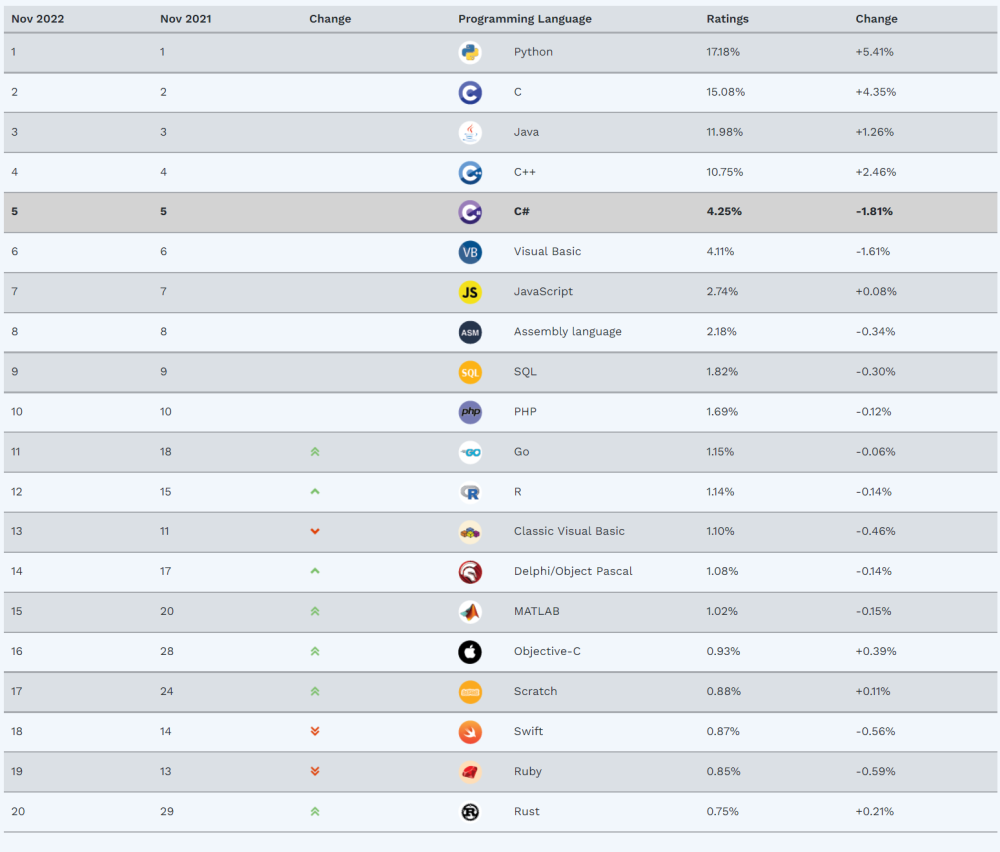The width and height of the screenshot is (1000, 852).
Task: Click the Python logo icon
Action: [469, 52]
